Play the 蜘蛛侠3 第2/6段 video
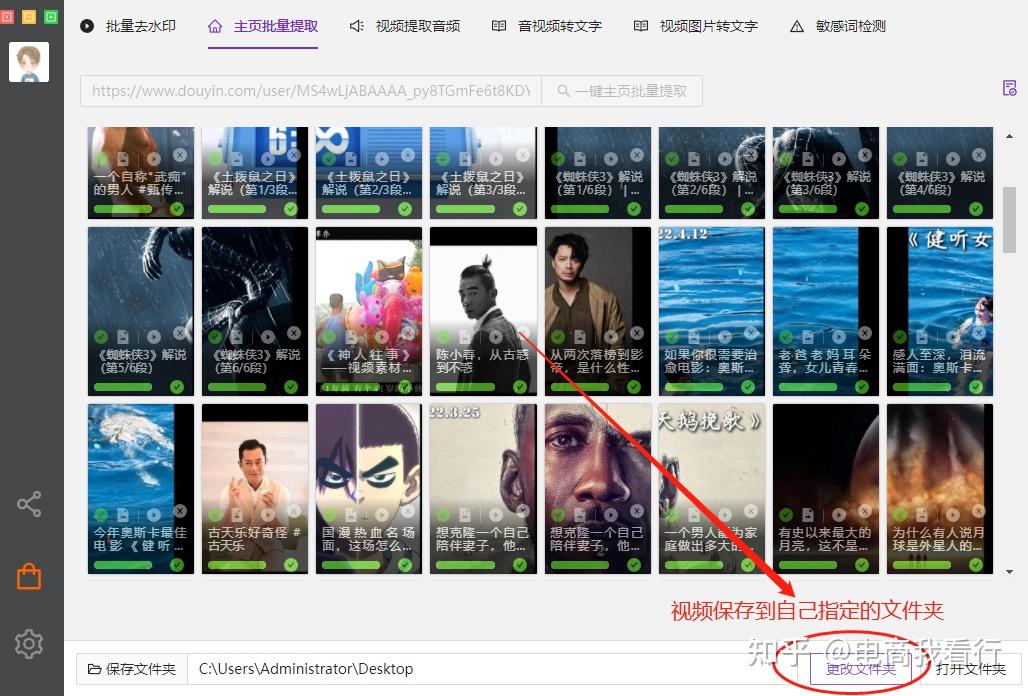 [724, 159]
